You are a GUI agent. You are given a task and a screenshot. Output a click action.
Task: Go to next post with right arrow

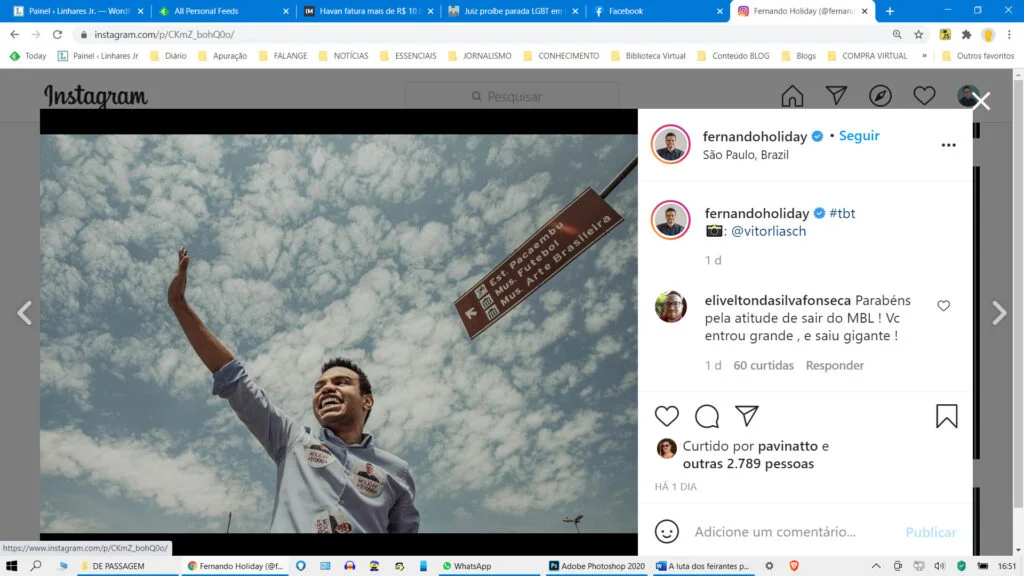click(999, 313)
